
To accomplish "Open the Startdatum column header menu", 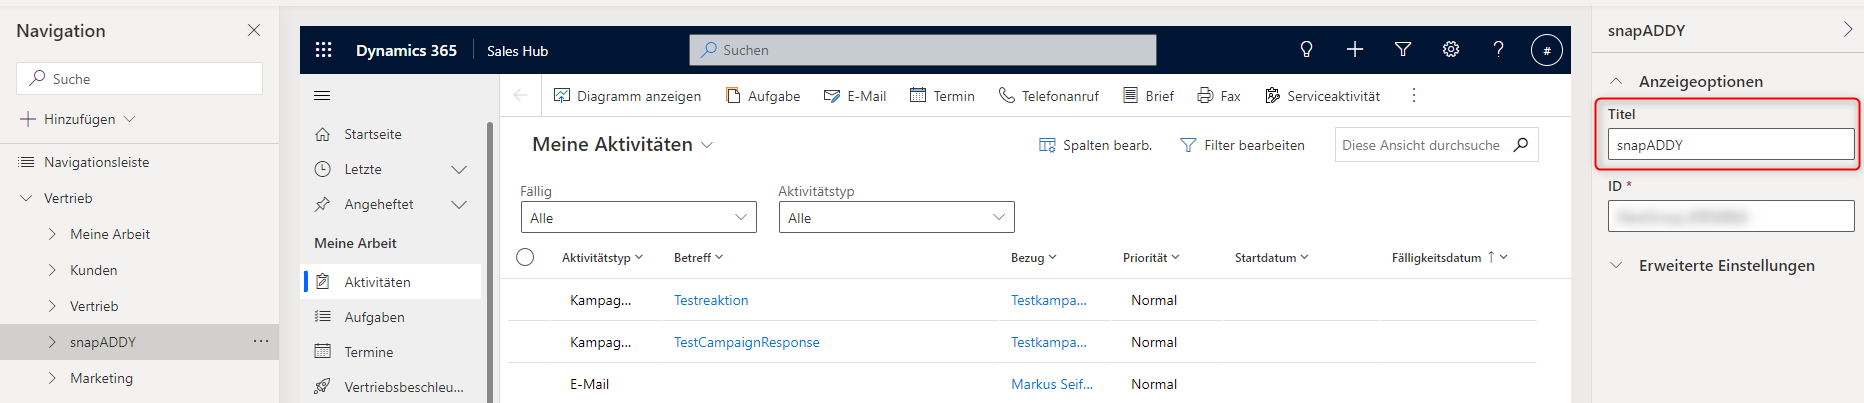I will (1271, 257).
